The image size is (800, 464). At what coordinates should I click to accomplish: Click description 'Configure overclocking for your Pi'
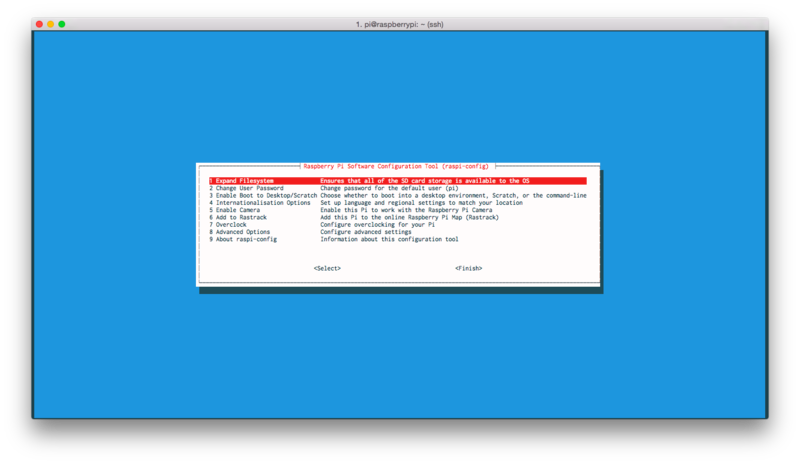378,225
